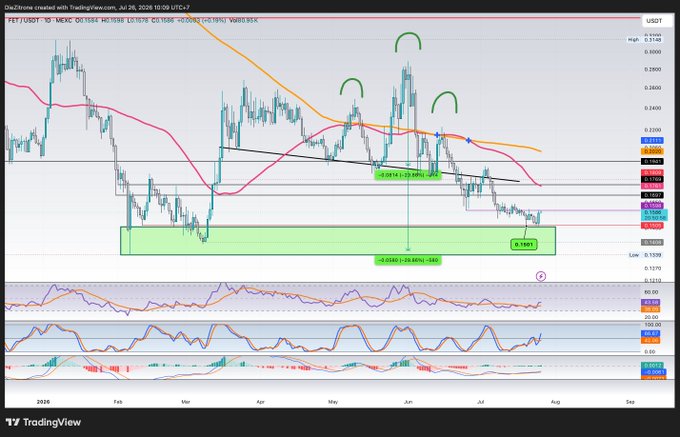Select the green -0.0614 measurement label on neckline
The width and height of the screenshot is (680, 437).
pos(408,175)
